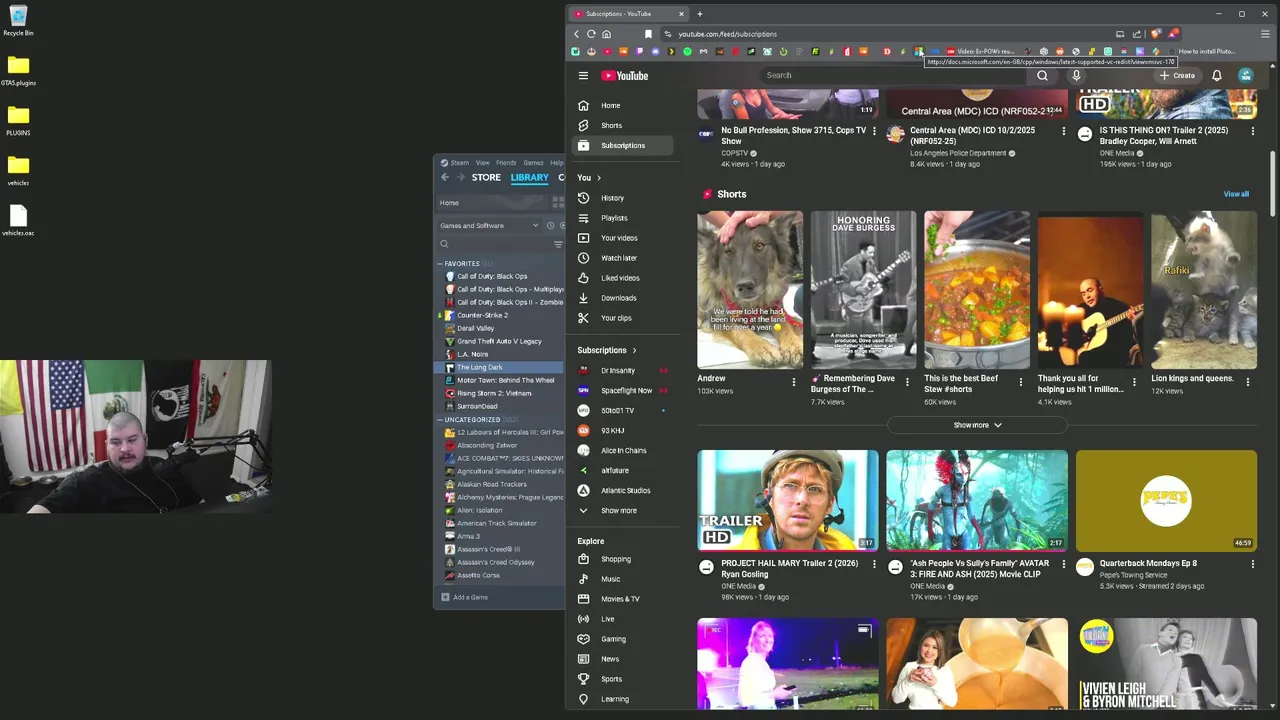Open the YouTube account avatar menu
1280x720 pixels.
[x=1246, y=75]
